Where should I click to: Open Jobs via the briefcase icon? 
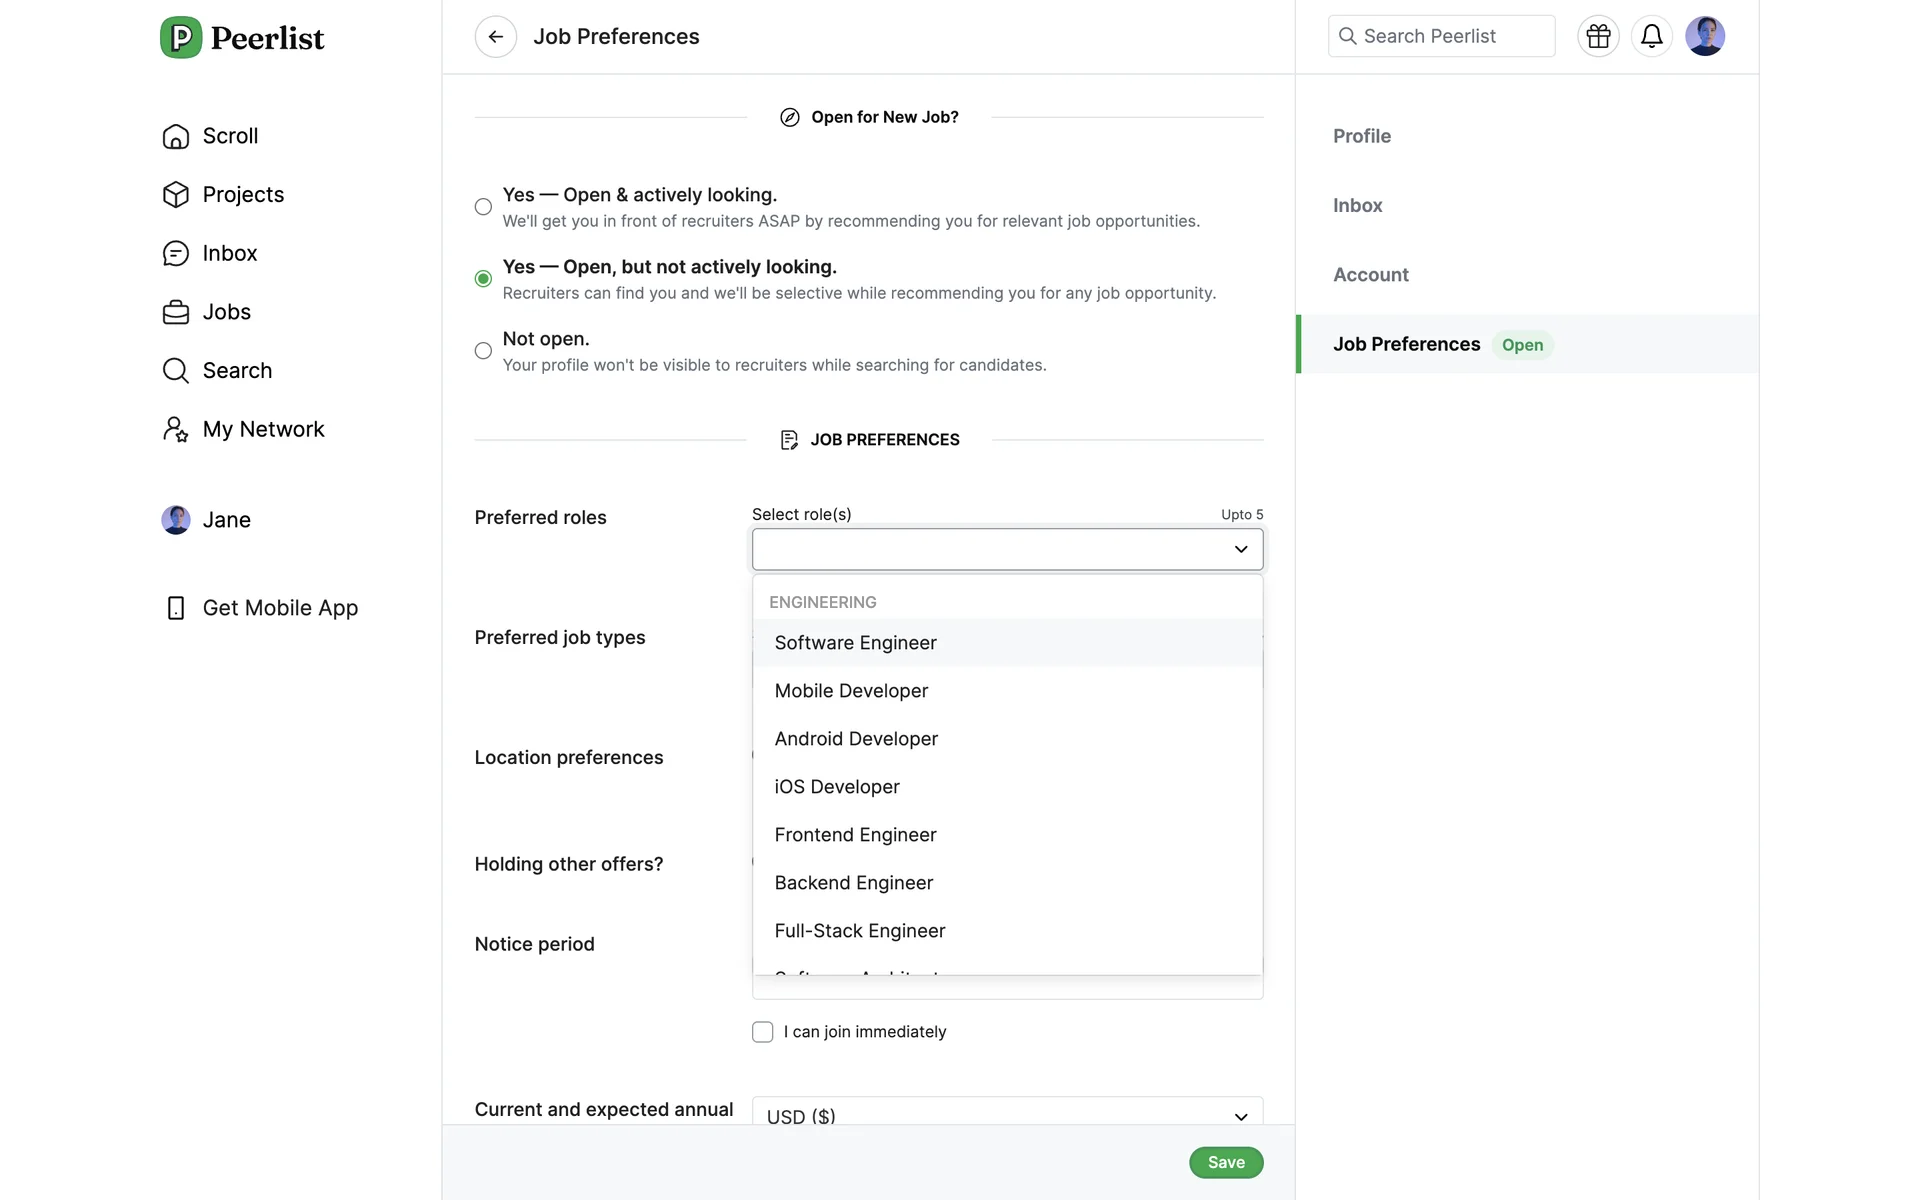click(x=176, y=312)
